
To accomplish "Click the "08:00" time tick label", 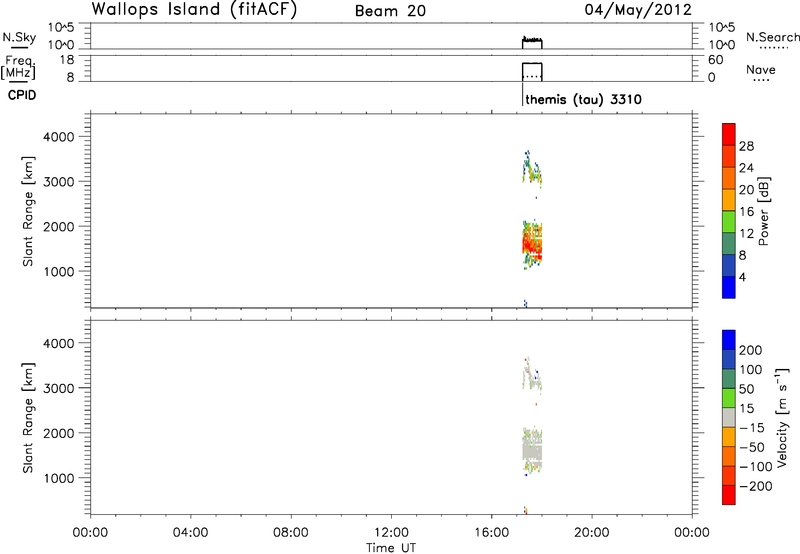I will [x=291, y=533].
